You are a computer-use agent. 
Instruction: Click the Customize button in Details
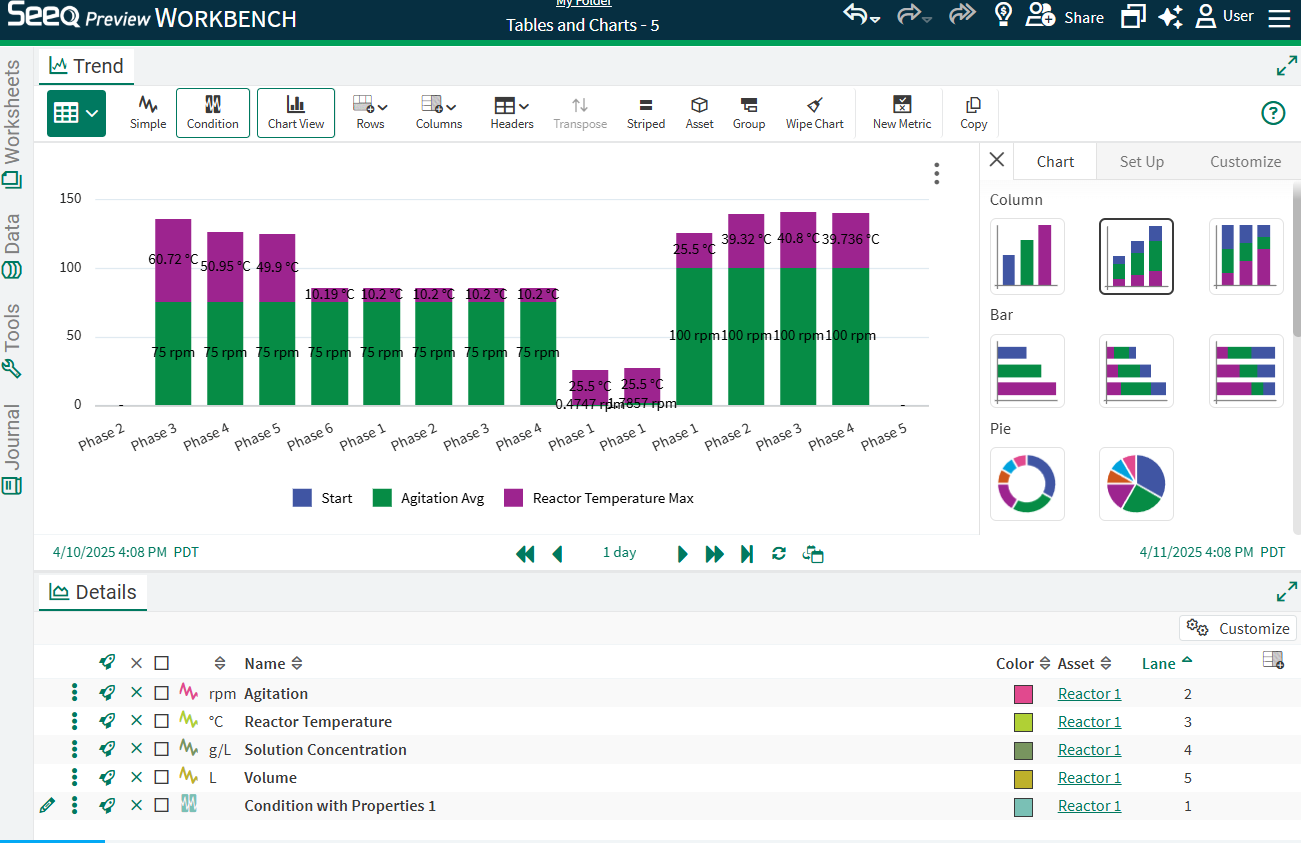point(1238,628)
